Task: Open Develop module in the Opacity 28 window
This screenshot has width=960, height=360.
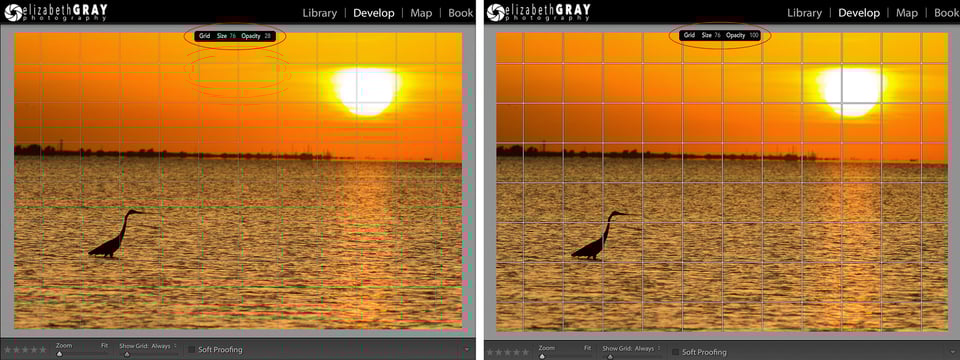Action: (374, 12)
